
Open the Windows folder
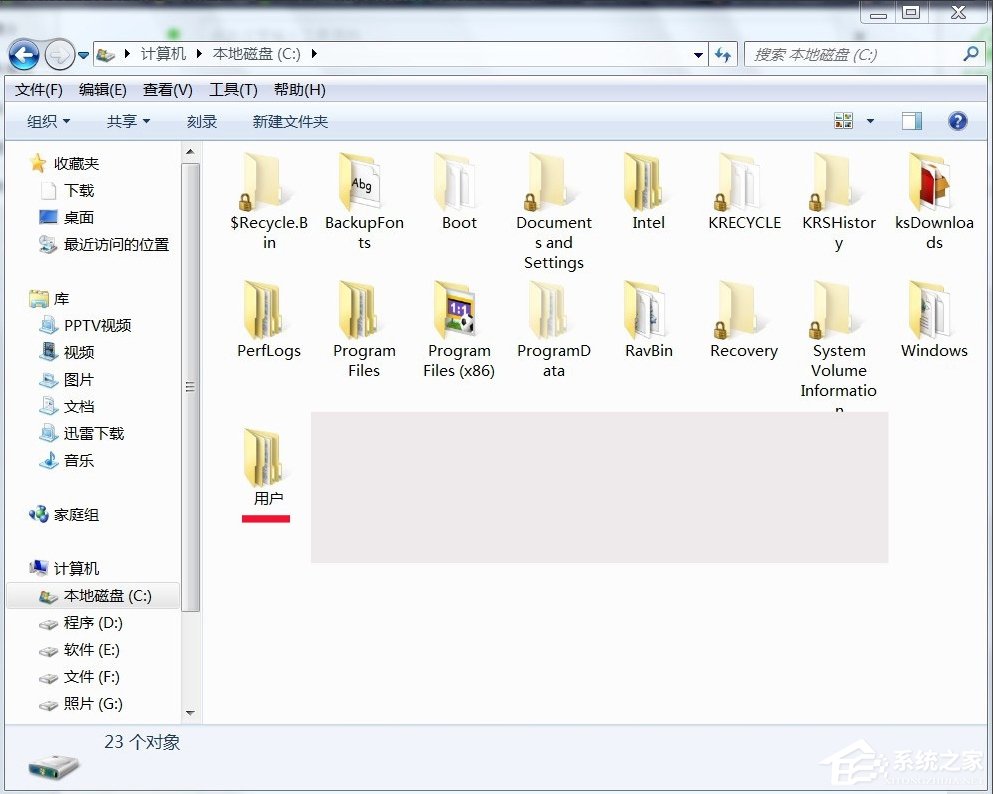coord(933,310)
